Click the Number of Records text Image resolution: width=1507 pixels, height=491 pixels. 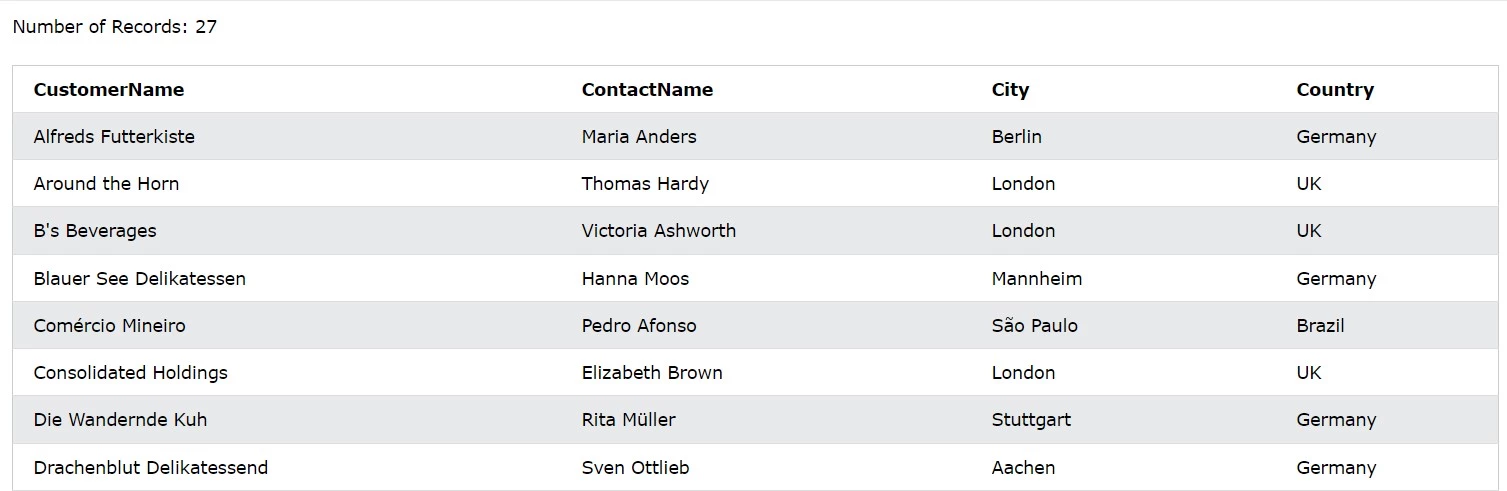(114, 27)
